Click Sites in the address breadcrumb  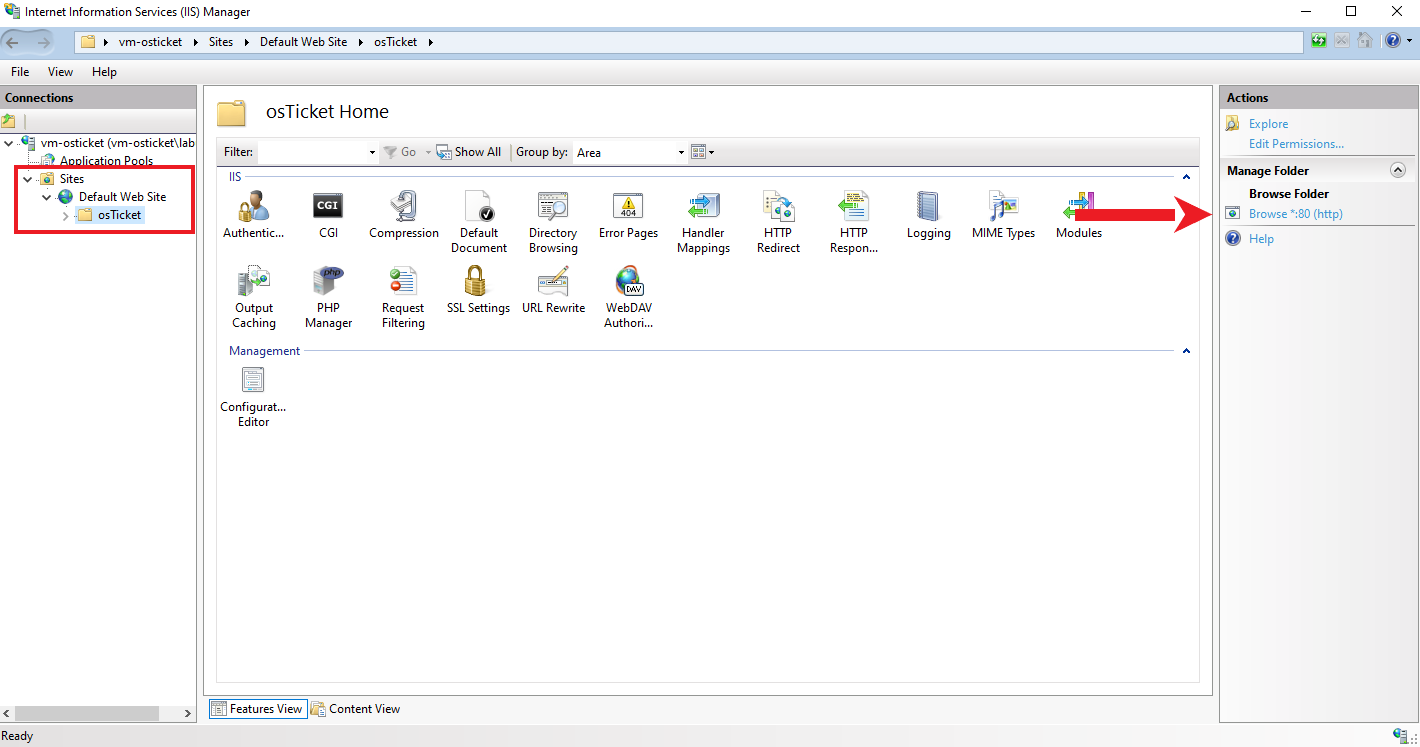[x=221, y=42]
